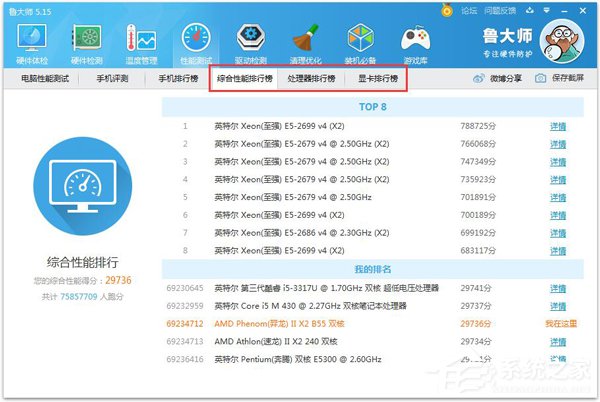
Task: Switch to the 手机排行榜 tab
Action: (178, 79)
